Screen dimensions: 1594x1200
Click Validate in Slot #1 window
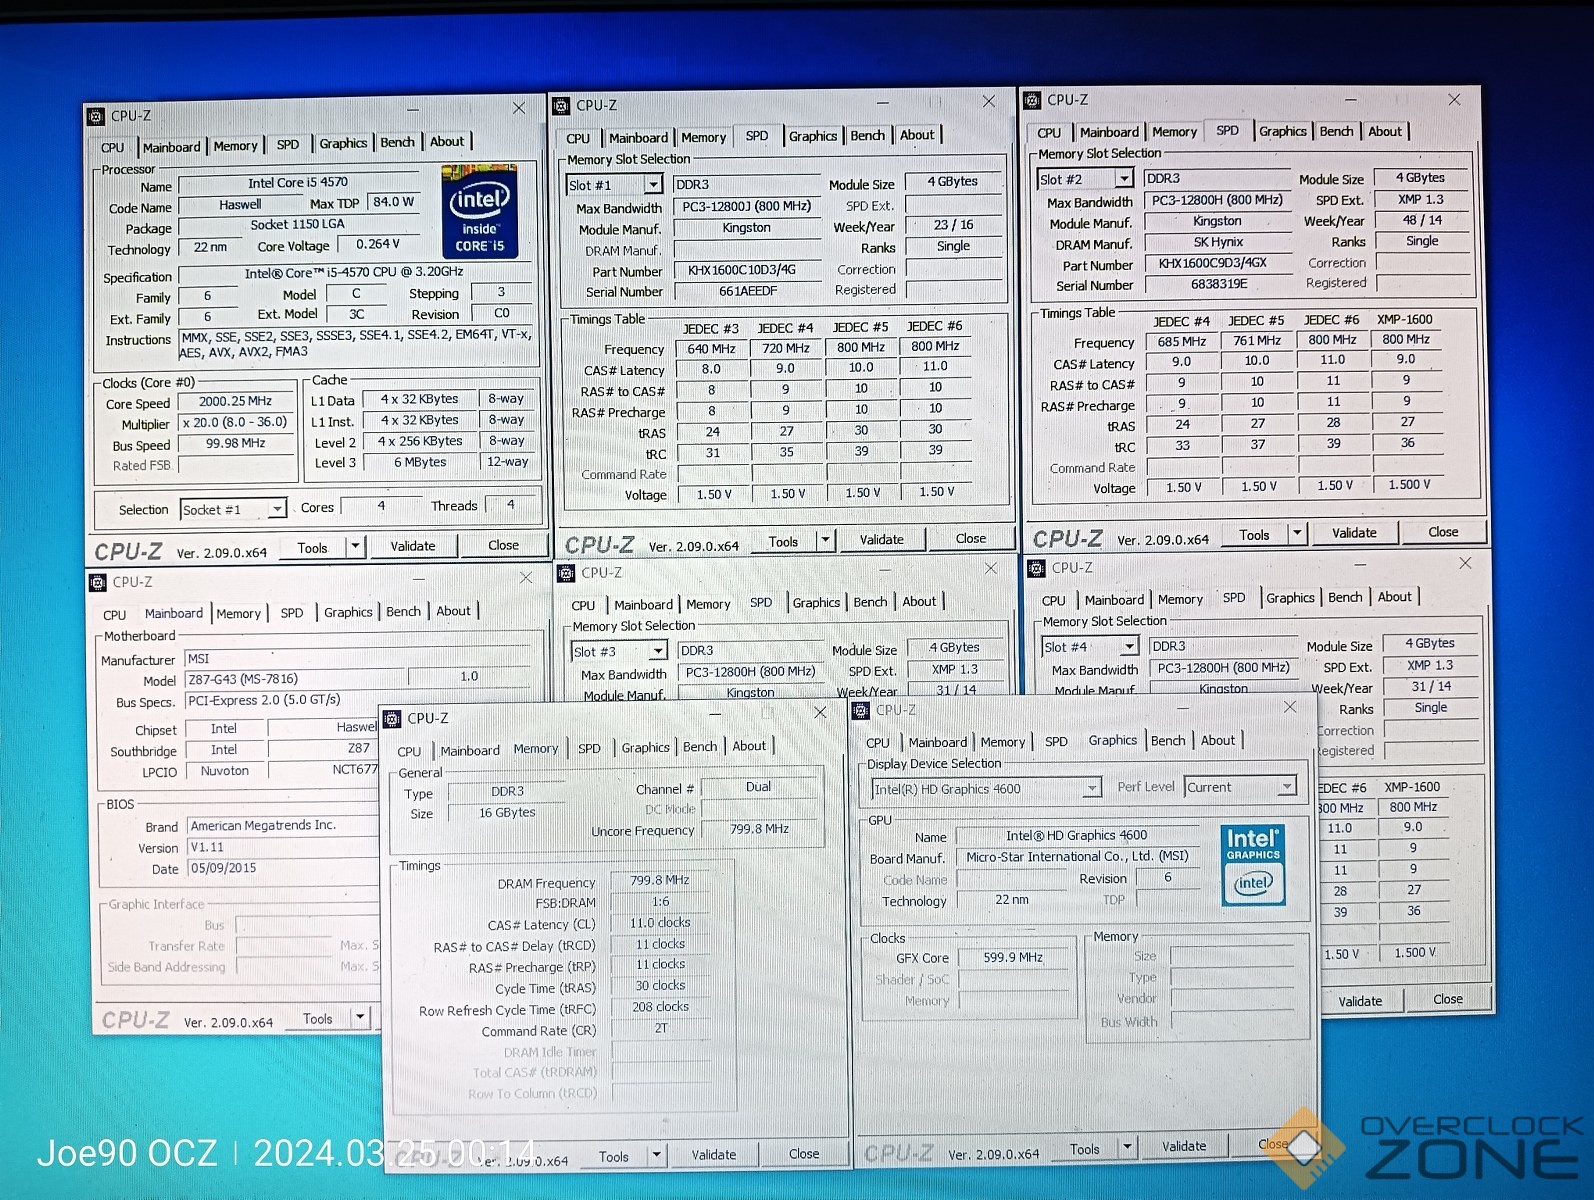pyautogui.click(x=882, y=539)
